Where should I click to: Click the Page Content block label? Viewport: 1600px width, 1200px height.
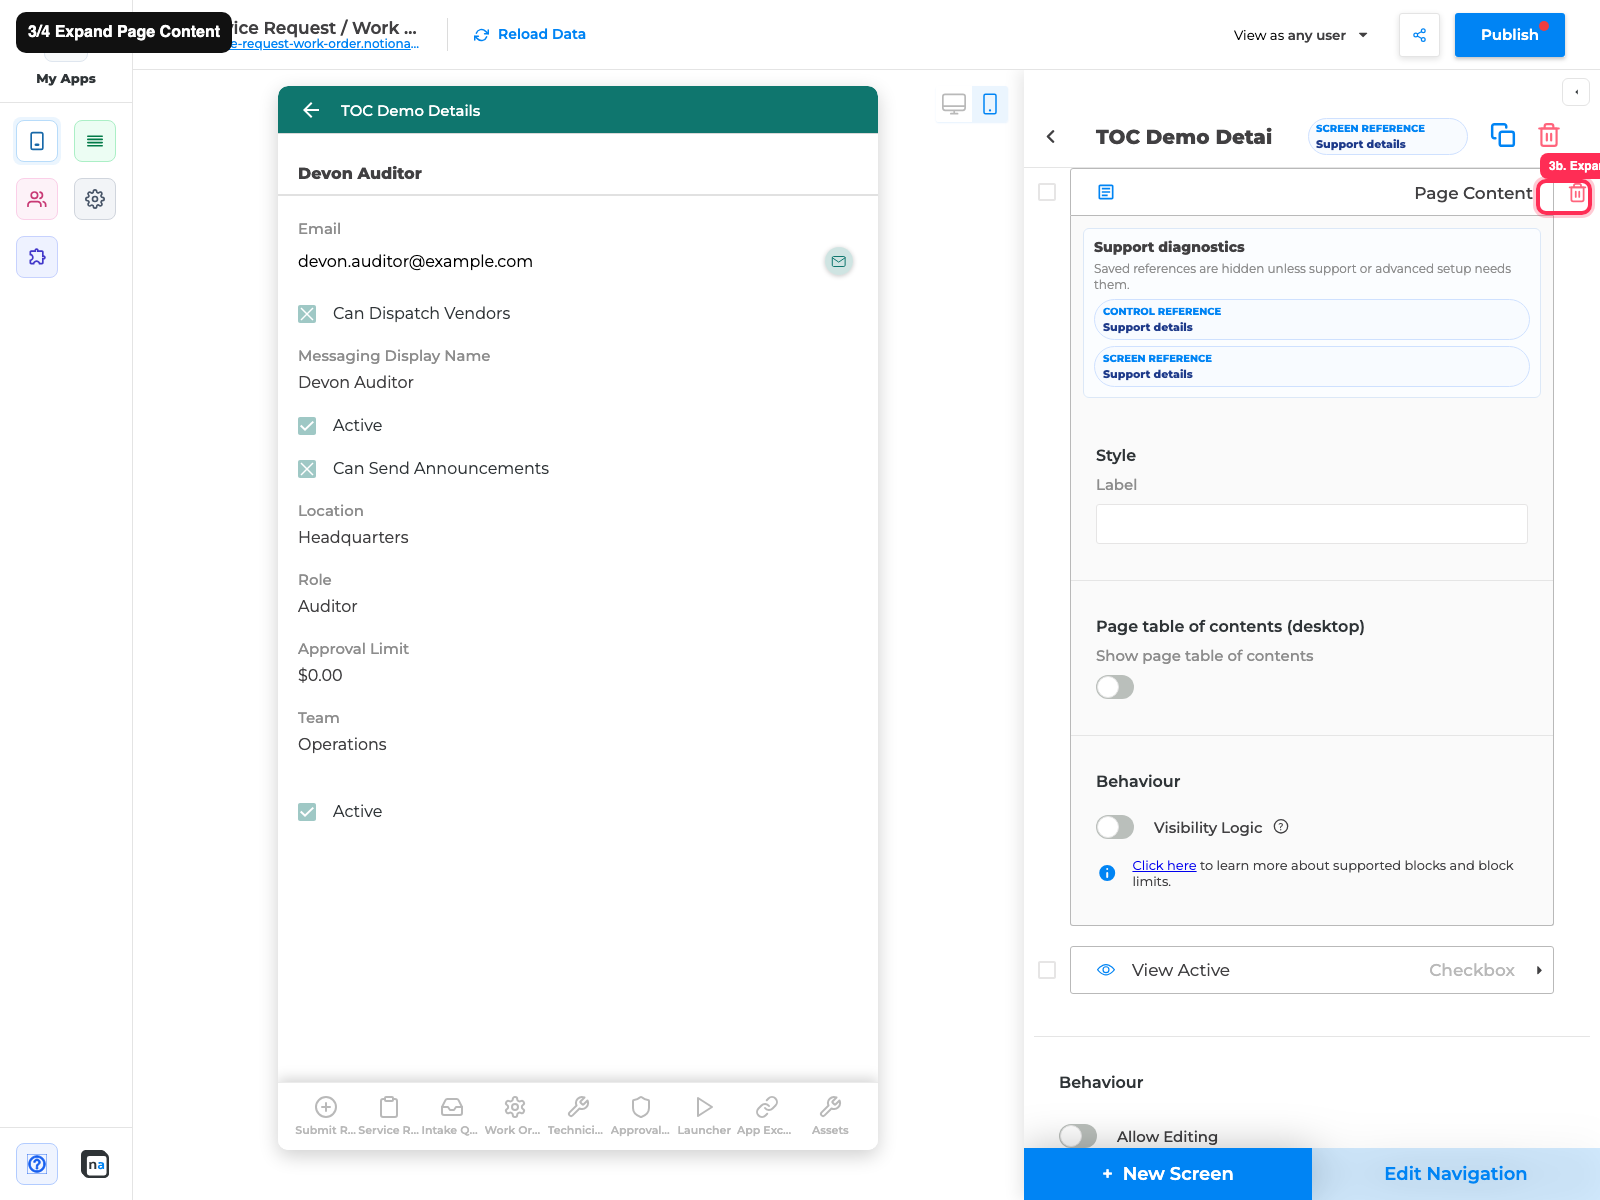point(1473,193)
